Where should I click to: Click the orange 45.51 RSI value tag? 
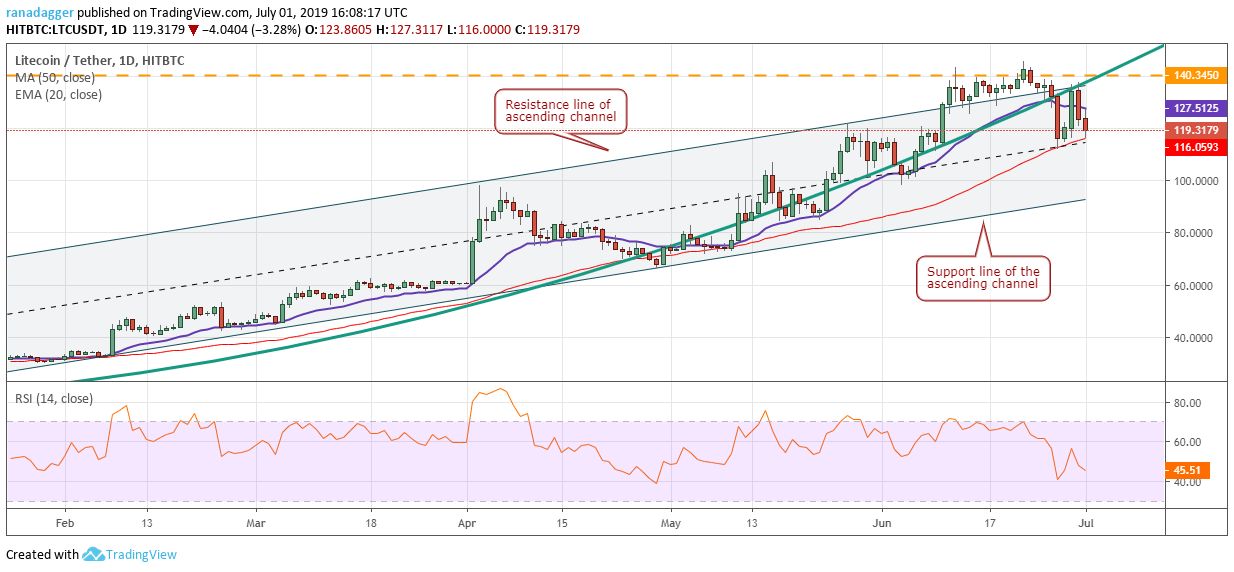click(1194, 470)
